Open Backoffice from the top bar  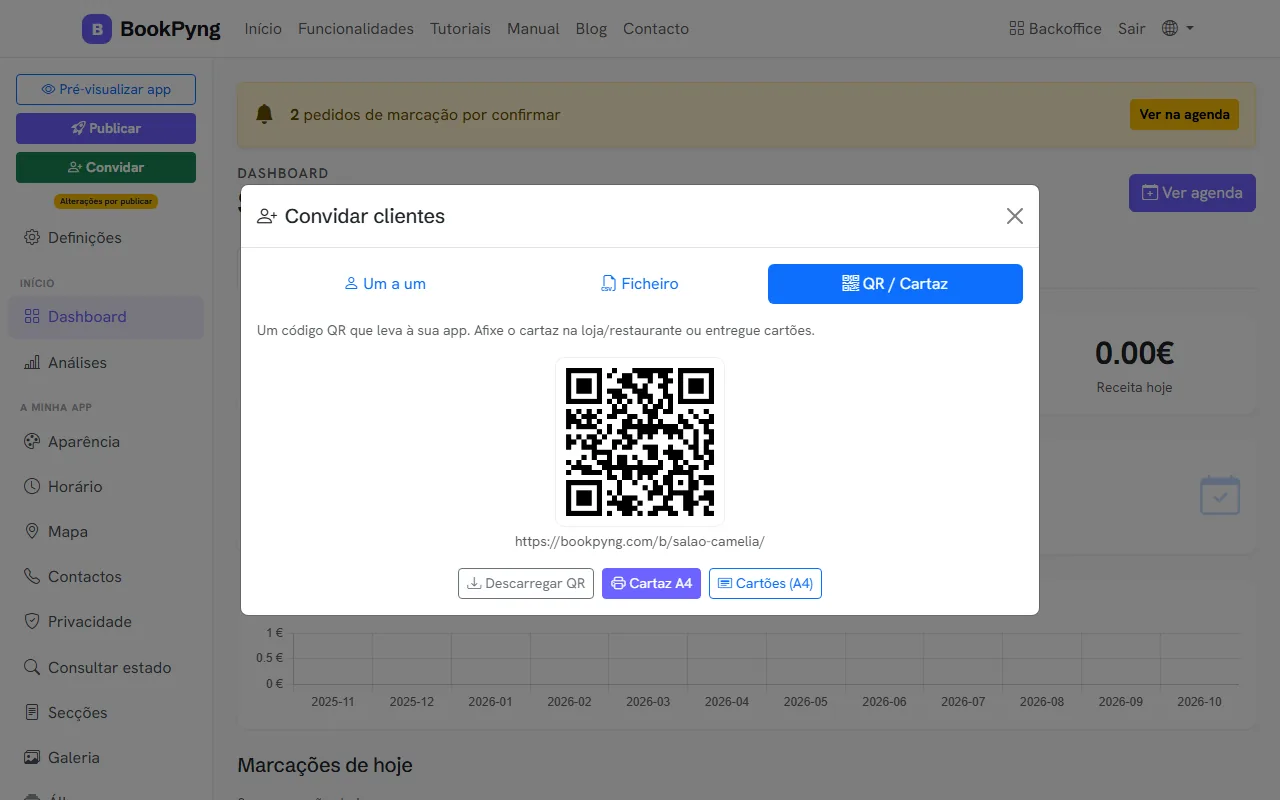click(1055, 28)
